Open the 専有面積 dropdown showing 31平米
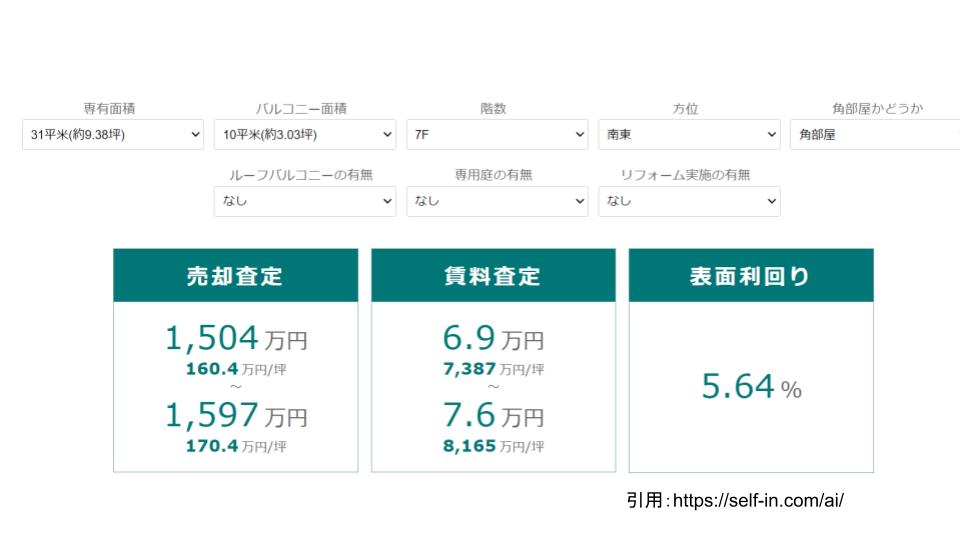960x540 pixels. point(113,134)
